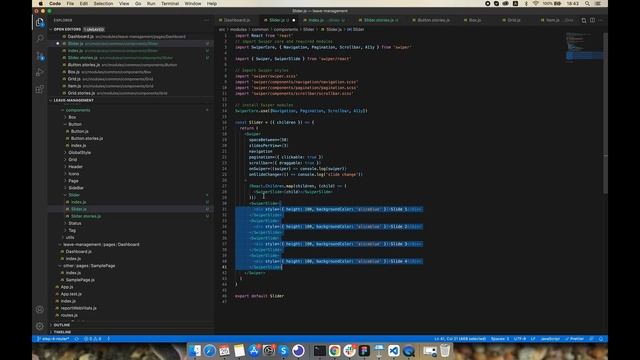Screen dimensions: 640x360
Task: Click the JavaScript language mode in status bar
Action: click(550, 339)
